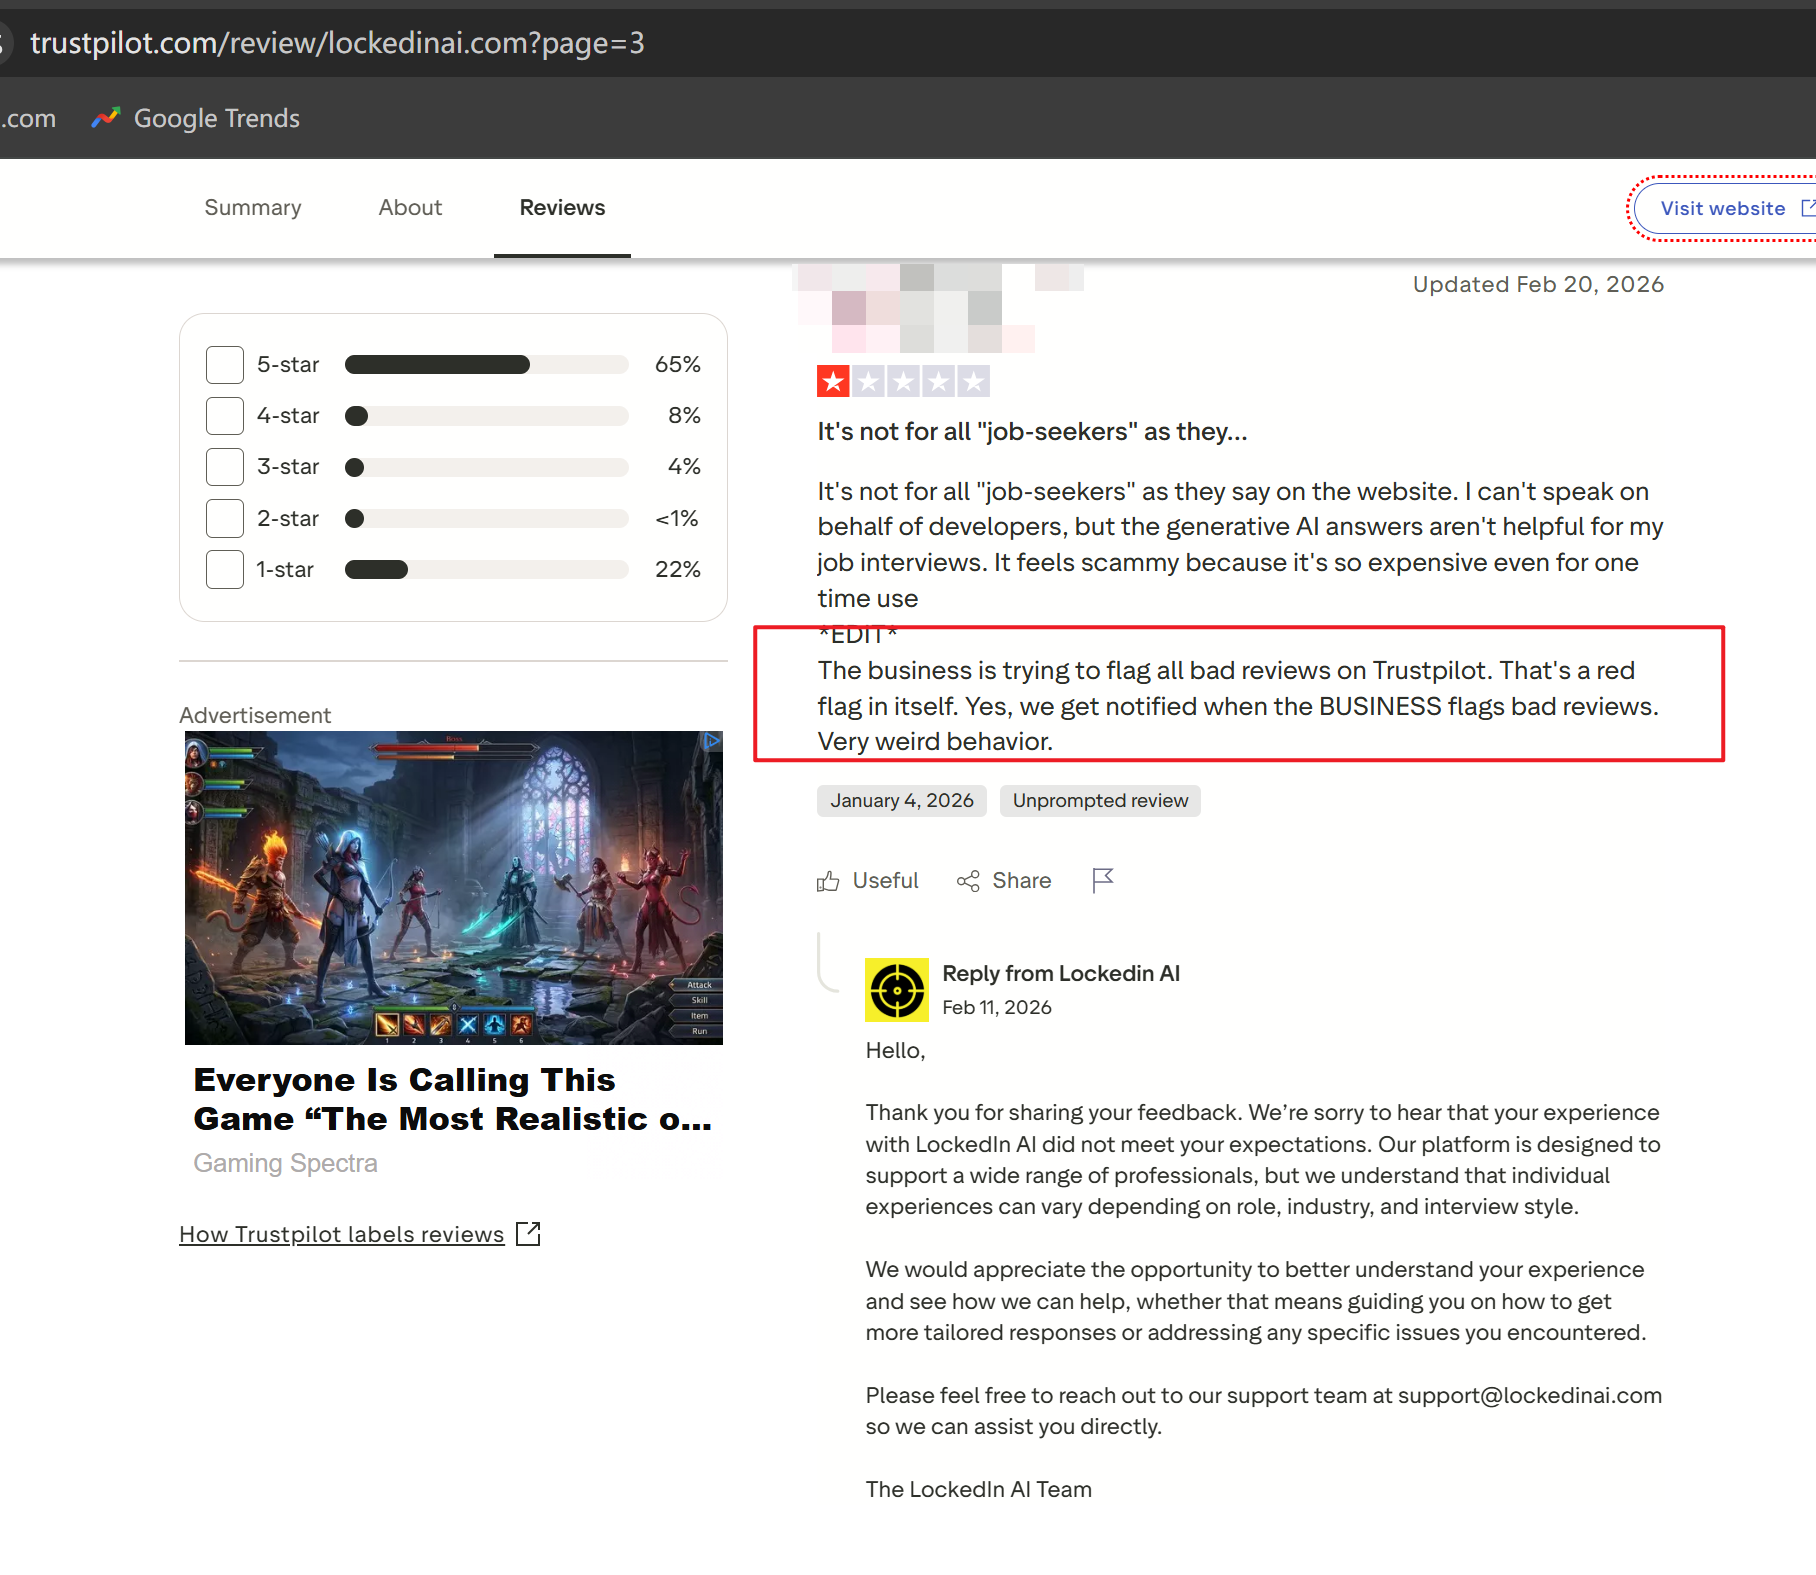
Task: Click the review title It's not for all job-seekers
Action: 1032,432
